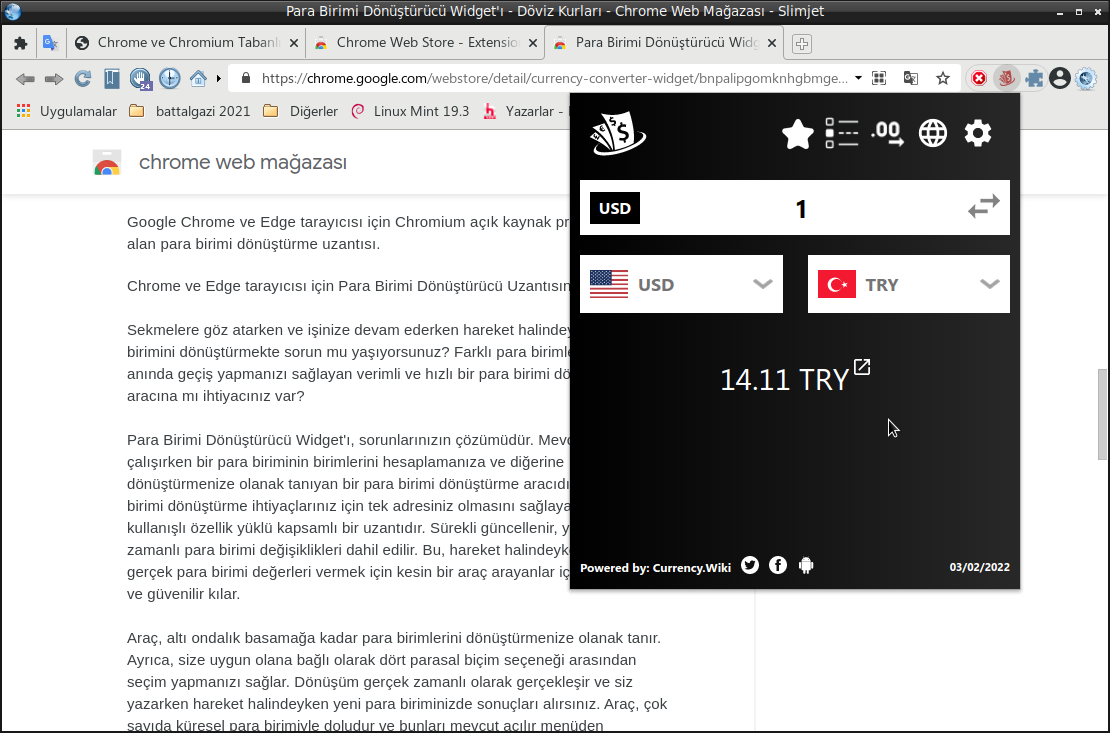Click the URL address field
The width and height of the screenshot is (1110, 733).
pos(554,78)
